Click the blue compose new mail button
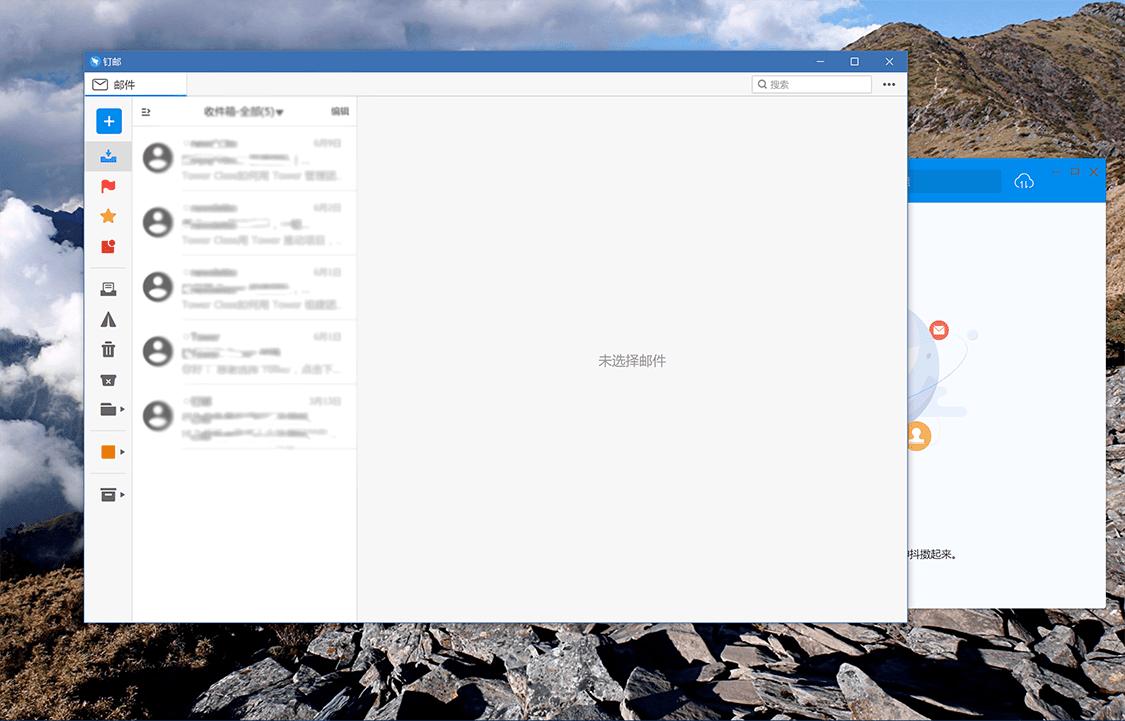The width and height of the screenshot is (1125, 721). coord(109,121)
